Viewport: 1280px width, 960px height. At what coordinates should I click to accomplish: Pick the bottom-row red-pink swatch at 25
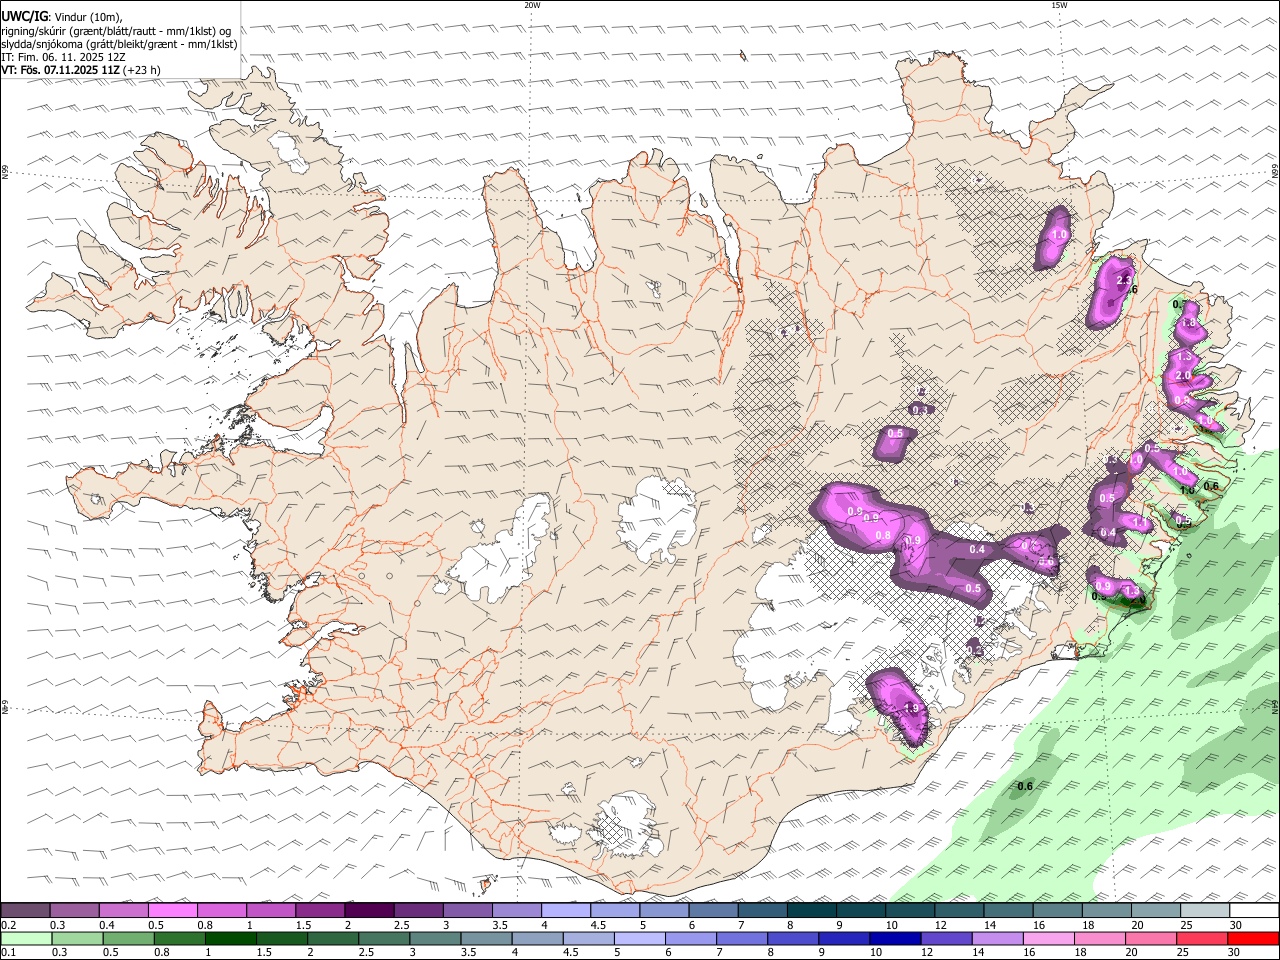[1201, 939]
